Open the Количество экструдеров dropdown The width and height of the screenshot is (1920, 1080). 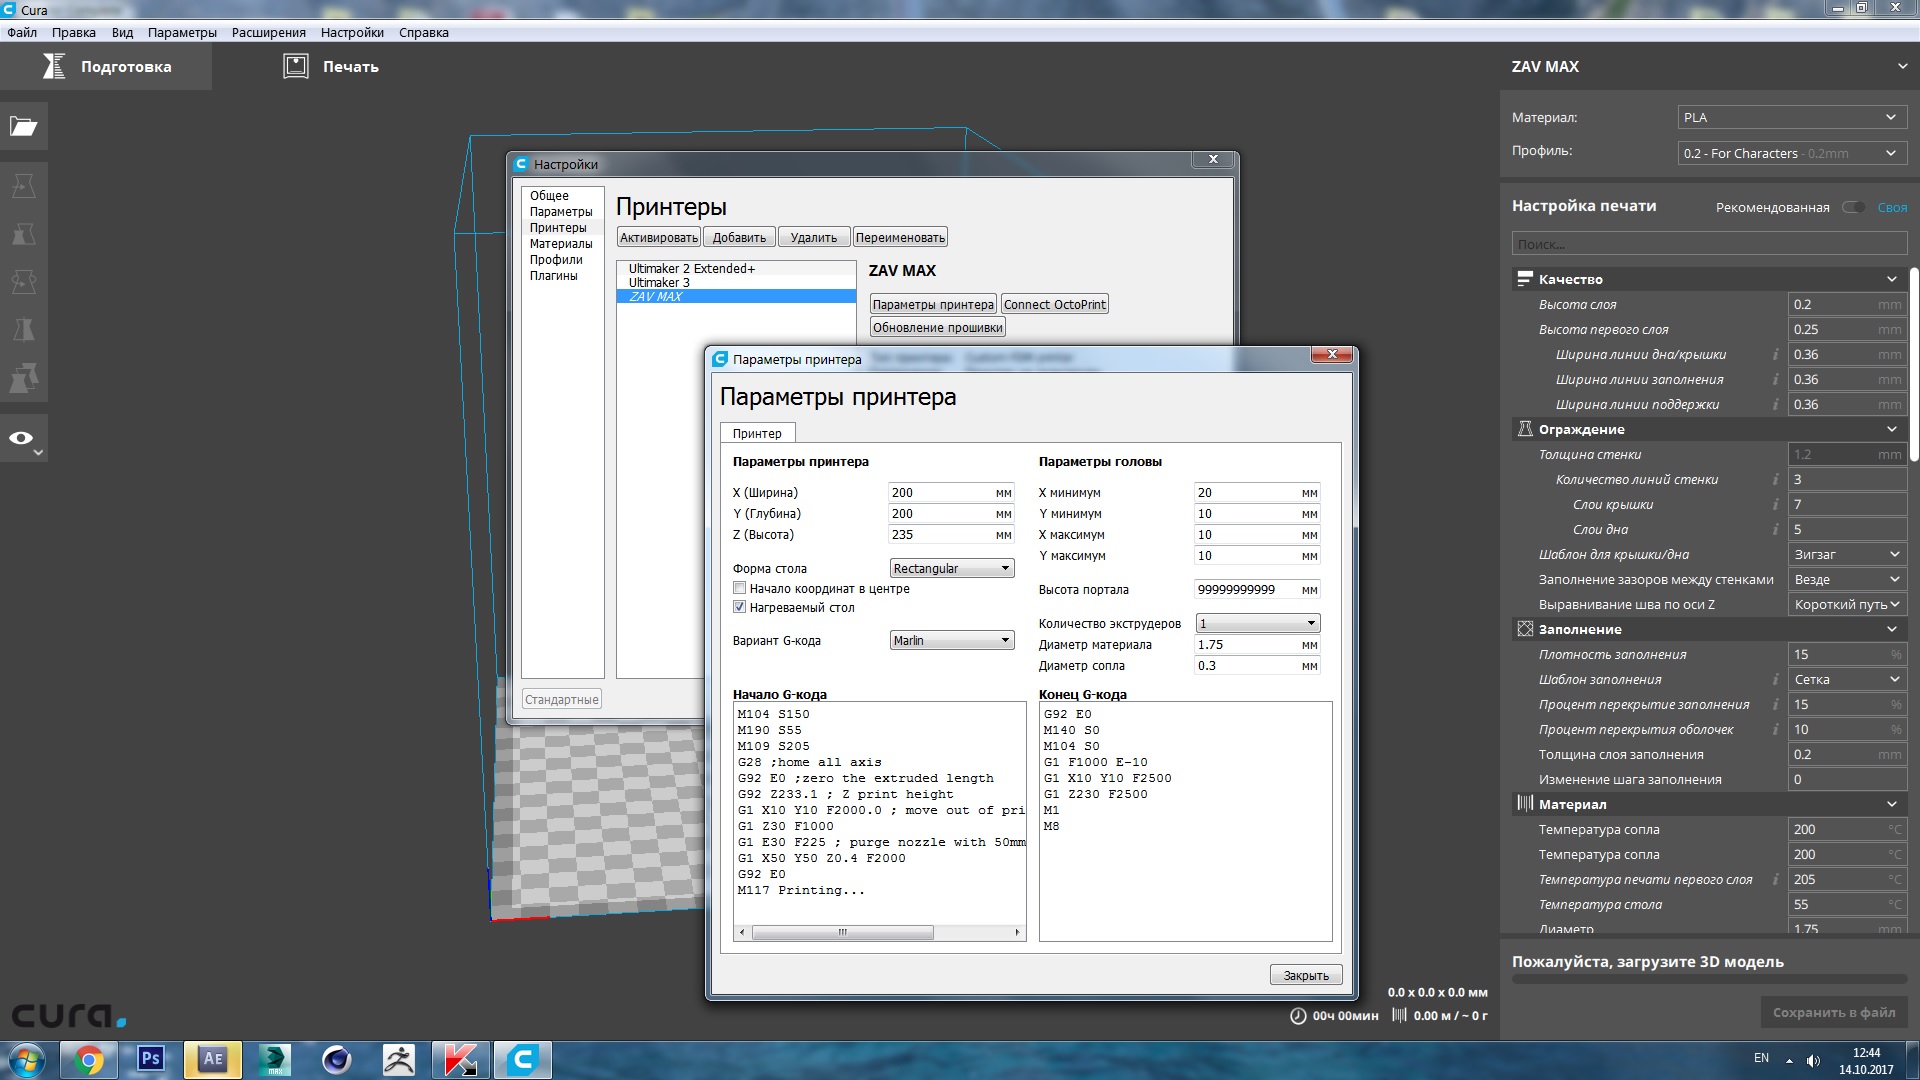click(1257, 623)
